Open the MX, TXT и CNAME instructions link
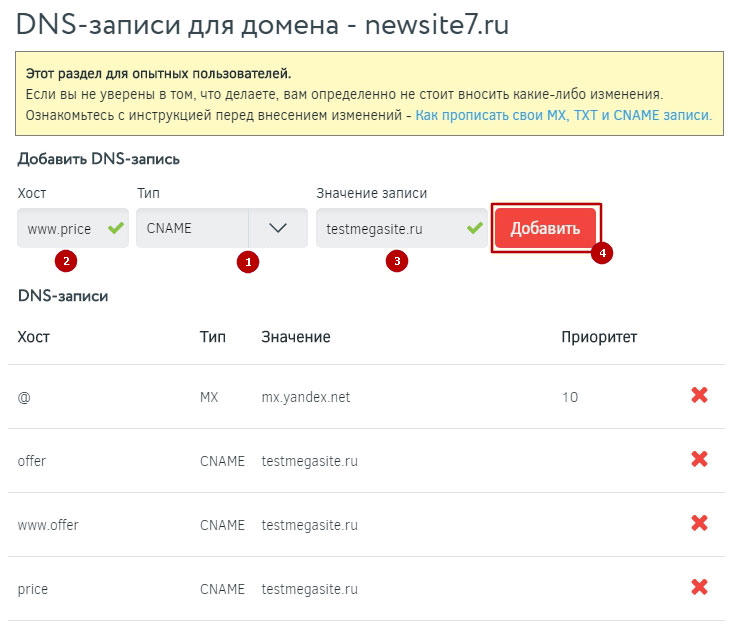Image resolution: width=740 pixels, height=626 pixels. click(563, 115)
